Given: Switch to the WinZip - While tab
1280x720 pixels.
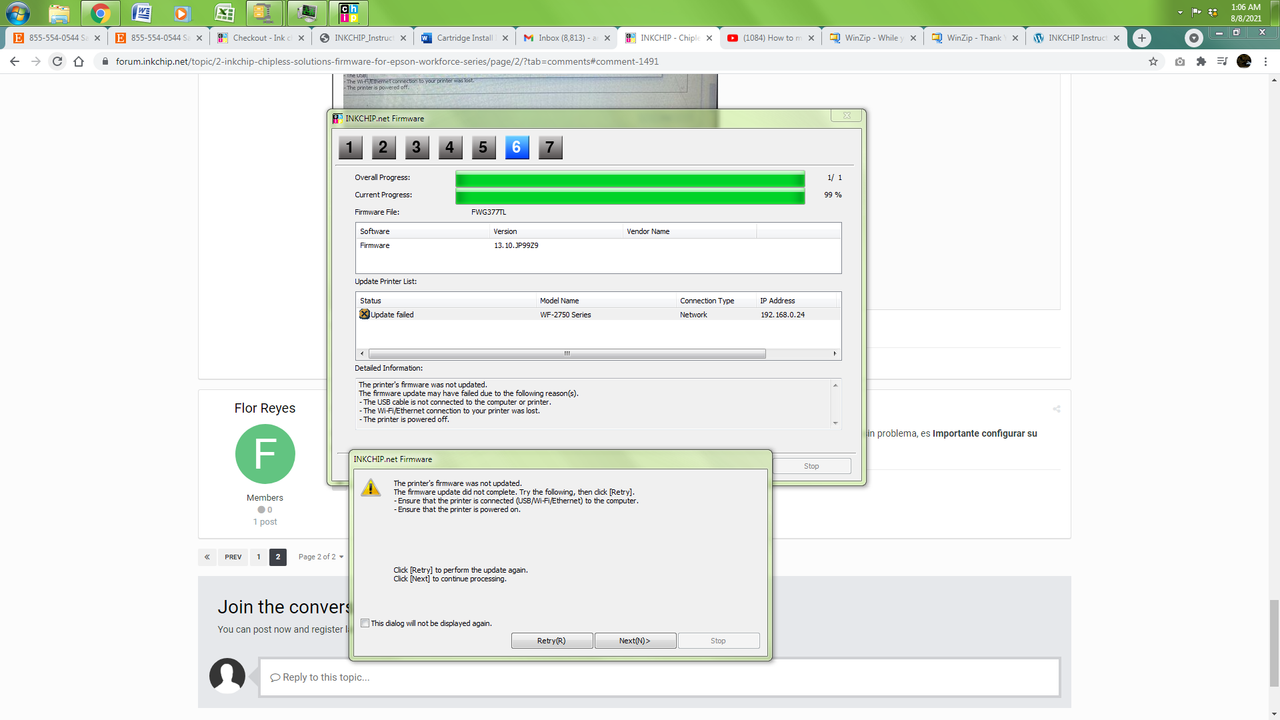Looking at the screenshot, I should (x=873, y=38).
